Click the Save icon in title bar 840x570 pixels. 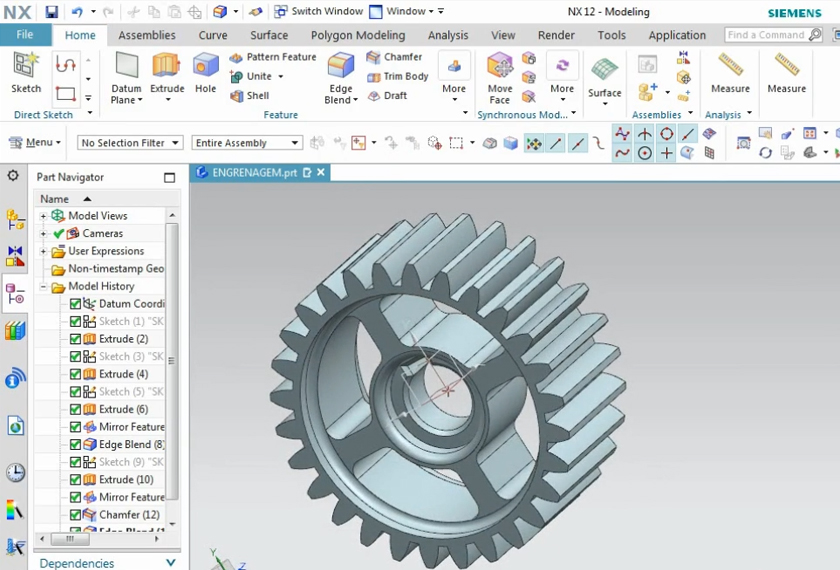(51, 12)
